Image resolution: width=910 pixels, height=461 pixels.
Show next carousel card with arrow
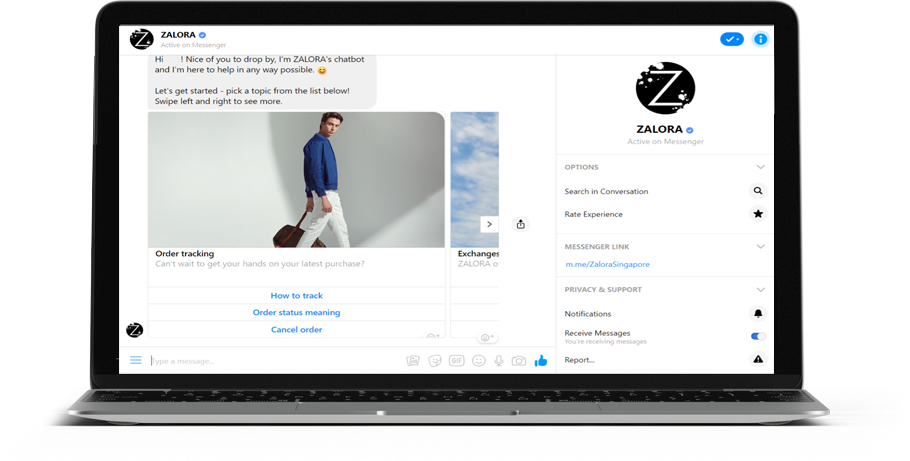coord(489,224)
